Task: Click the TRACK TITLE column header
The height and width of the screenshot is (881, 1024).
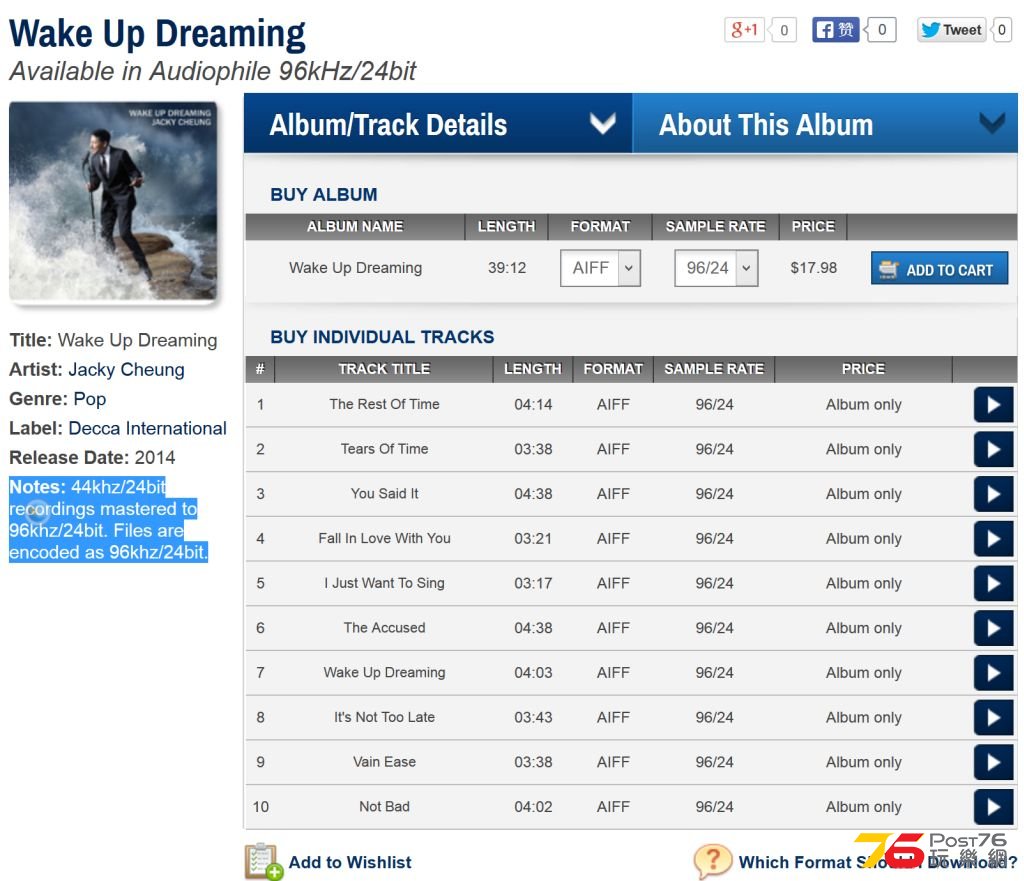Action: pyautogui.click(x=384, y=369)
